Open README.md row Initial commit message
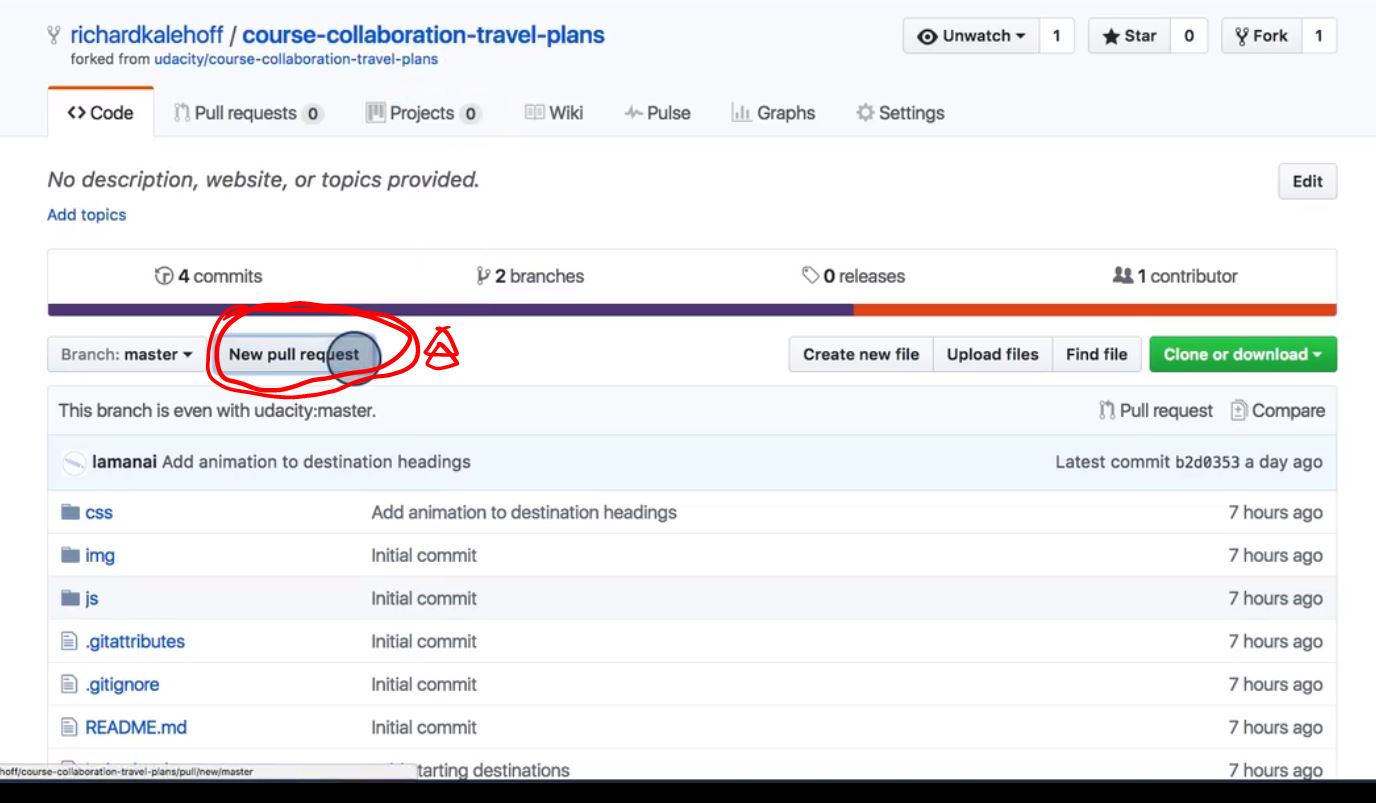The width and height of the screenshot is (1376, 803). pos(424,728)
